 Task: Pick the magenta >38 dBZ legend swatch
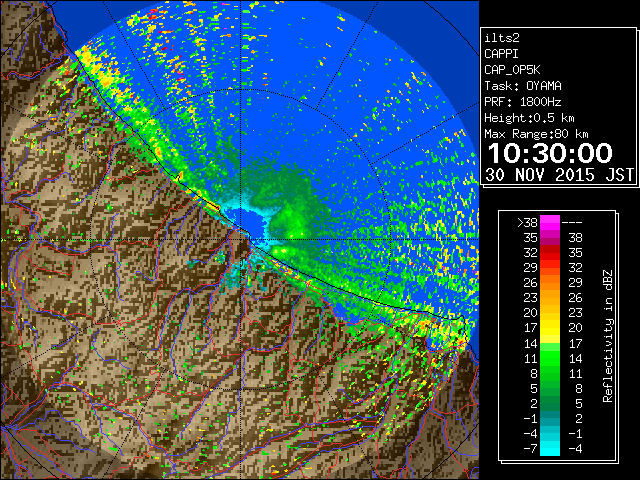click(550, 223)
